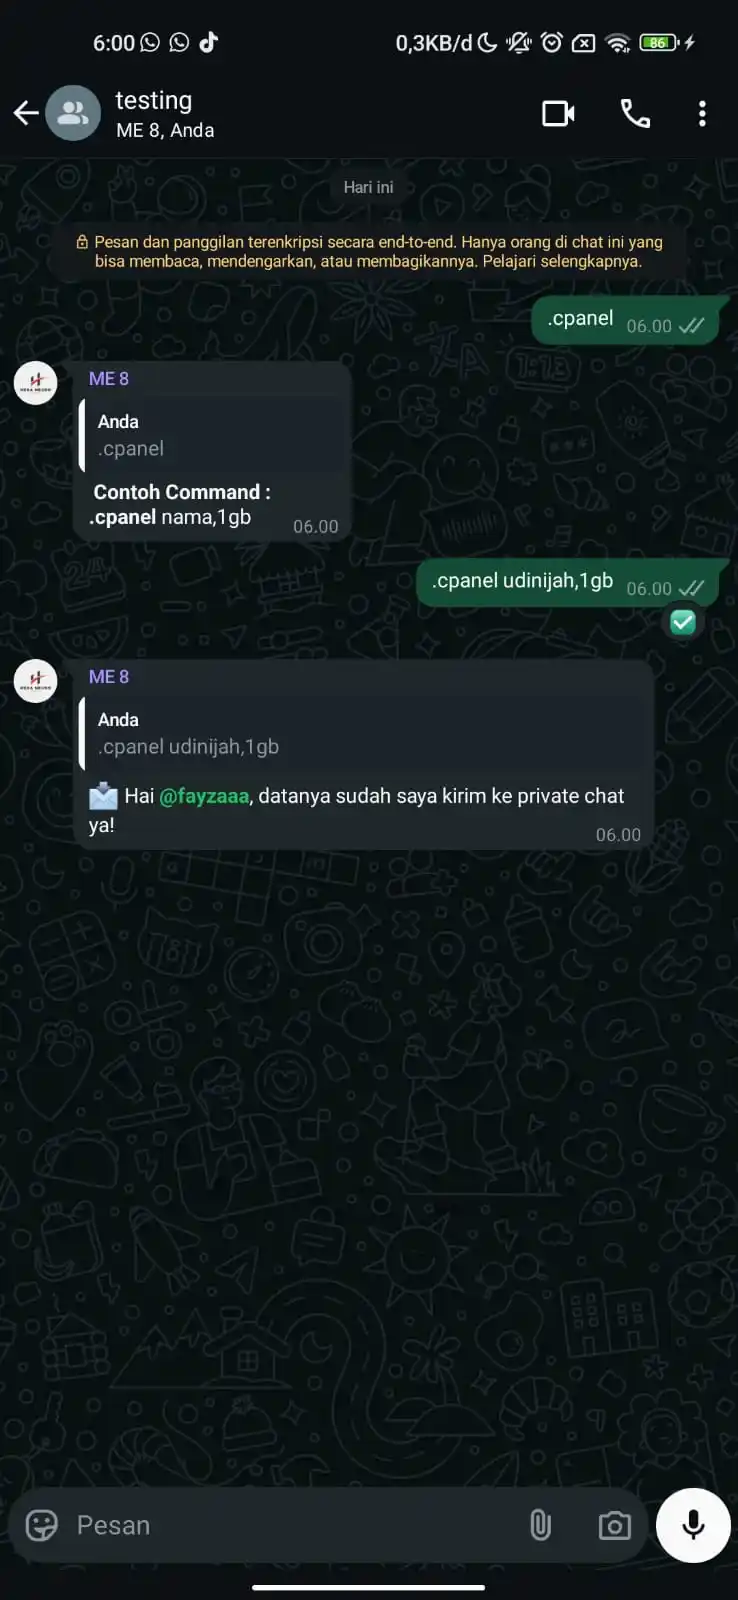Focus the Pesan message input field
Viewport: 738px width, 1600px height.
tap(290, 1525)
